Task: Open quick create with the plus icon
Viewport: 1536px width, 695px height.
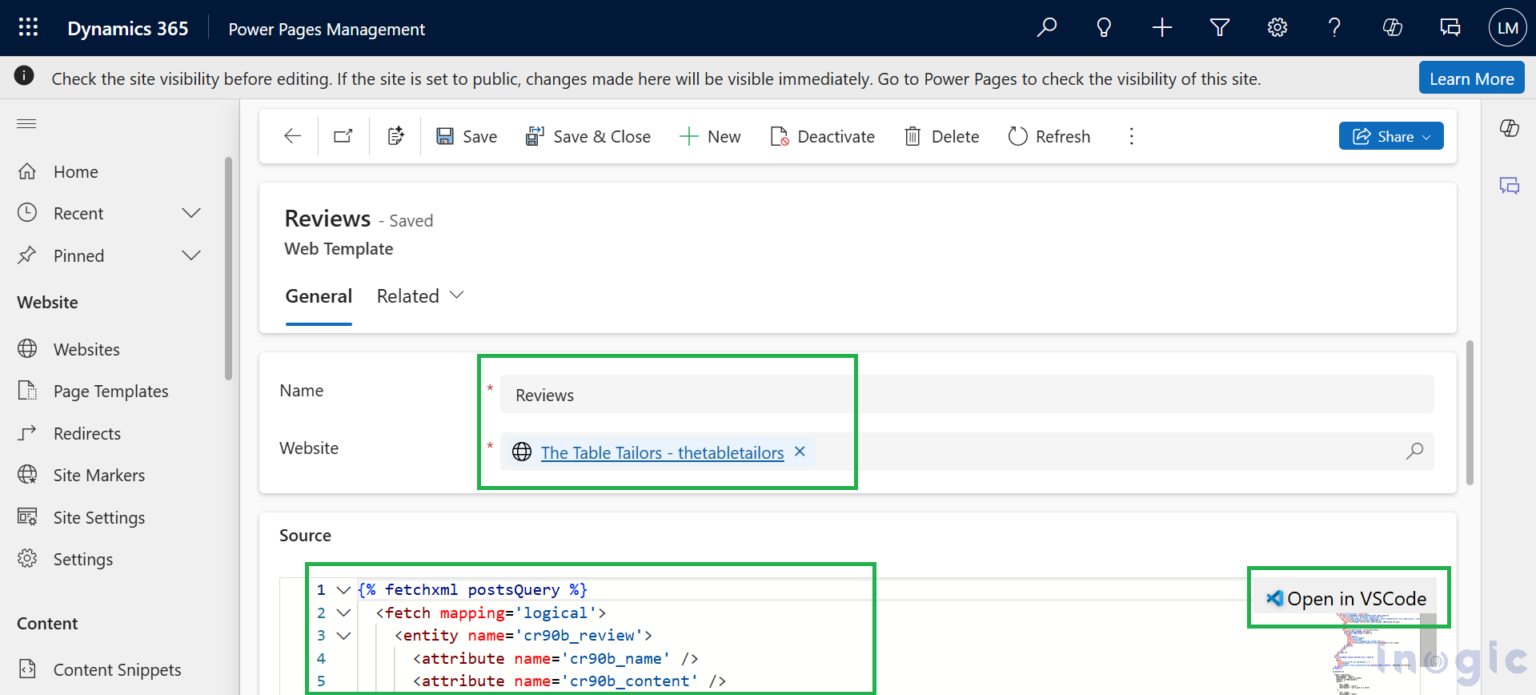Action: coord(1161,27)
